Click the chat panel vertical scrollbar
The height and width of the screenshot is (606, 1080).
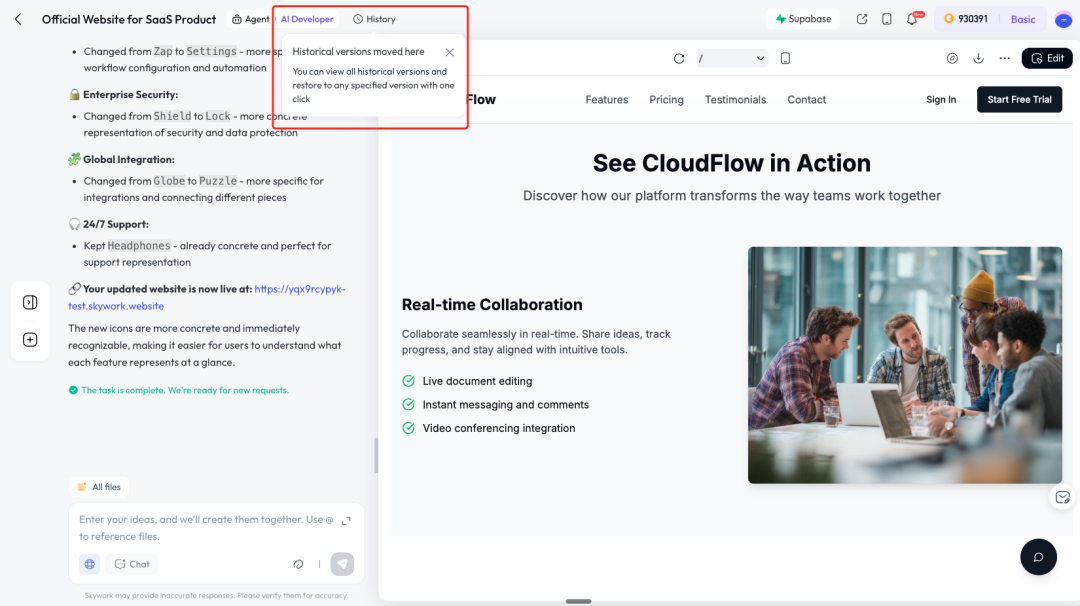click(x=376, y=455)
